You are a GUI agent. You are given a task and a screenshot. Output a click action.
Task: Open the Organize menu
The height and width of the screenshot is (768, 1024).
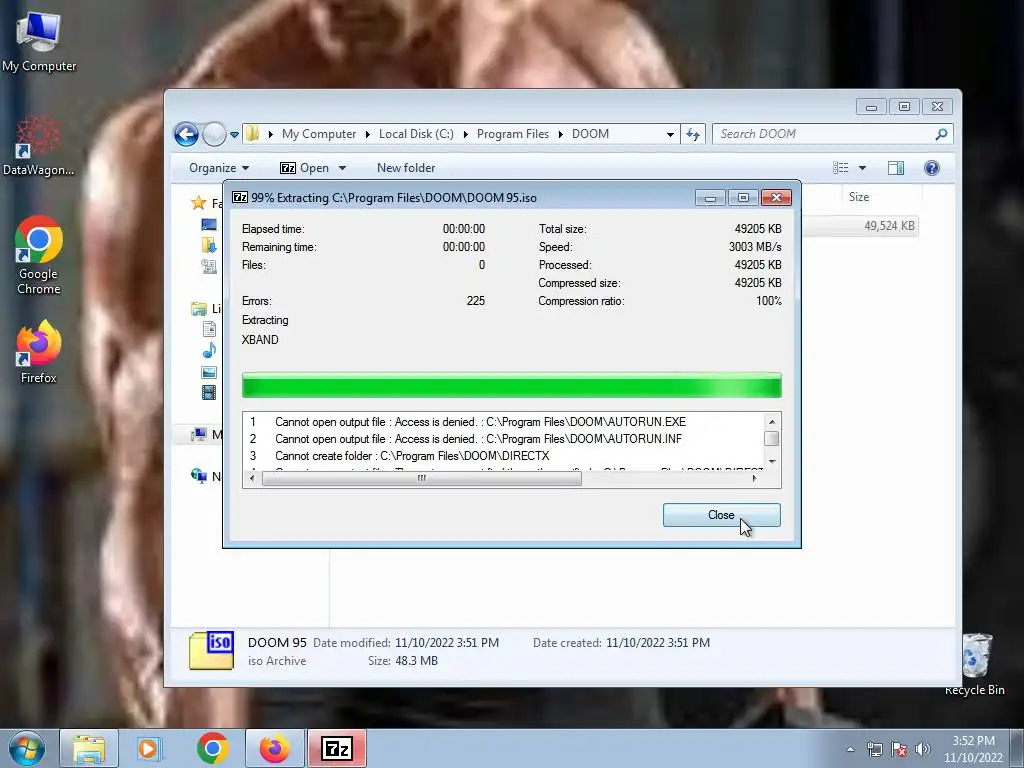coord(219,168)
